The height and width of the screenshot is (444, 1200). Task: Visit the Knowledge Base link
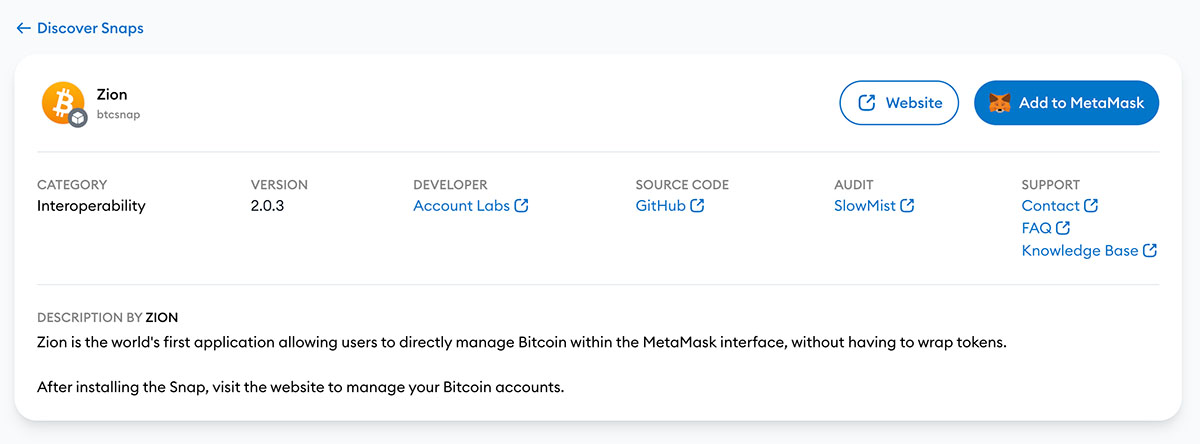(x=1080, y=251)
